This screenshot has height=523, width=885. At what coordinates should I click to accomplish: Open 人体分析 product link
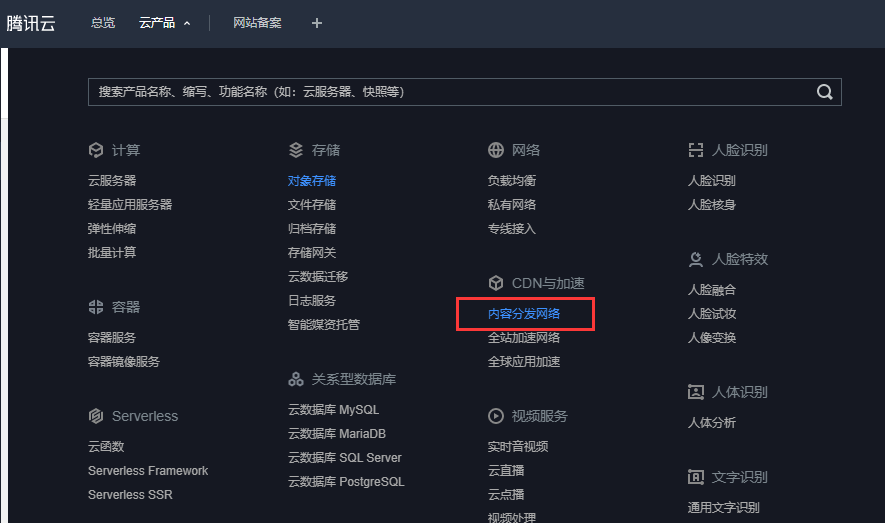[x=711, y=423]
